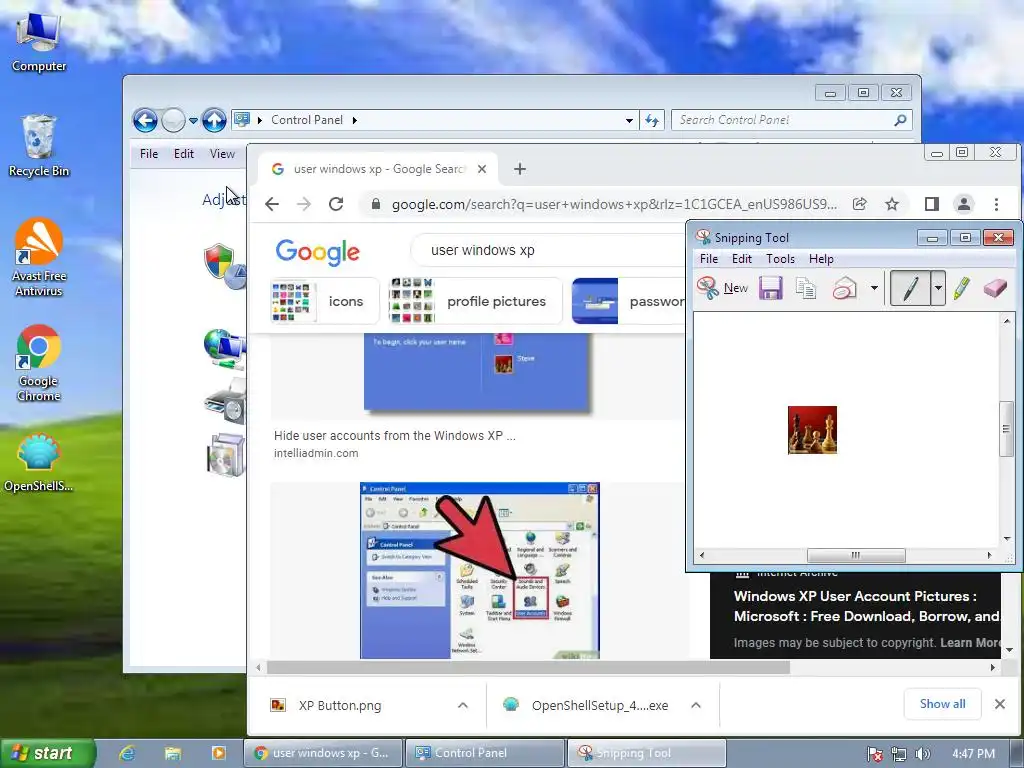Open the Chrome profile avatar icon
The height and width of the screenshot is (768, 1024).
[x=963, y=204]
